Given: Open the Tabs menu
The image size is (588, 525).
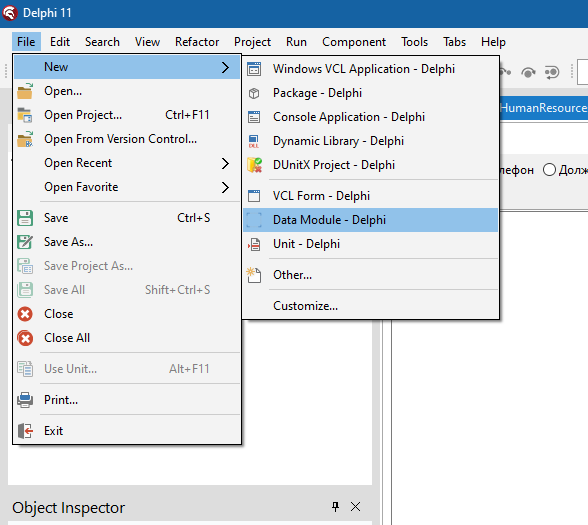Looking at the screenshot, I should [x=454, y=42].
